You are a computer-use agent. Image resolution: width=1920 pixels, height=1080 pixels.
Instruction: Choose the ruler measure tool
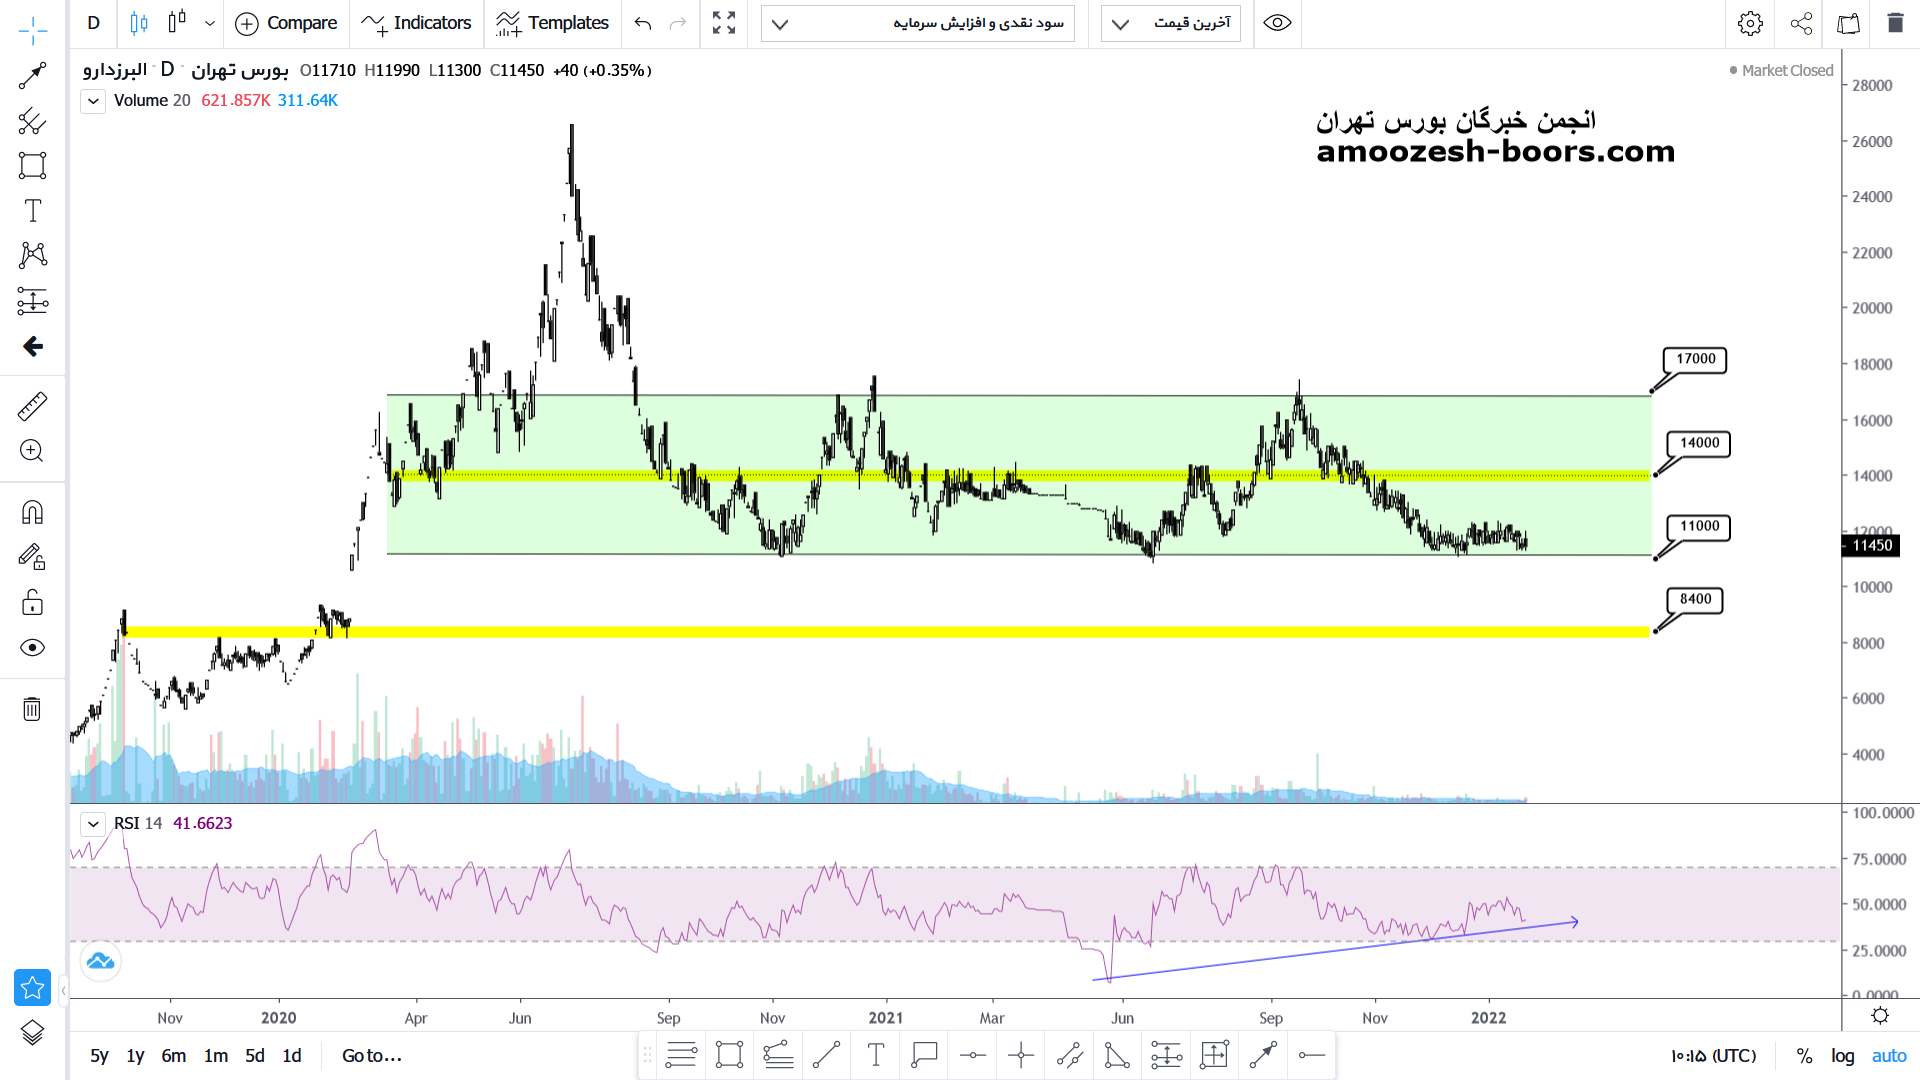point(32,406)
